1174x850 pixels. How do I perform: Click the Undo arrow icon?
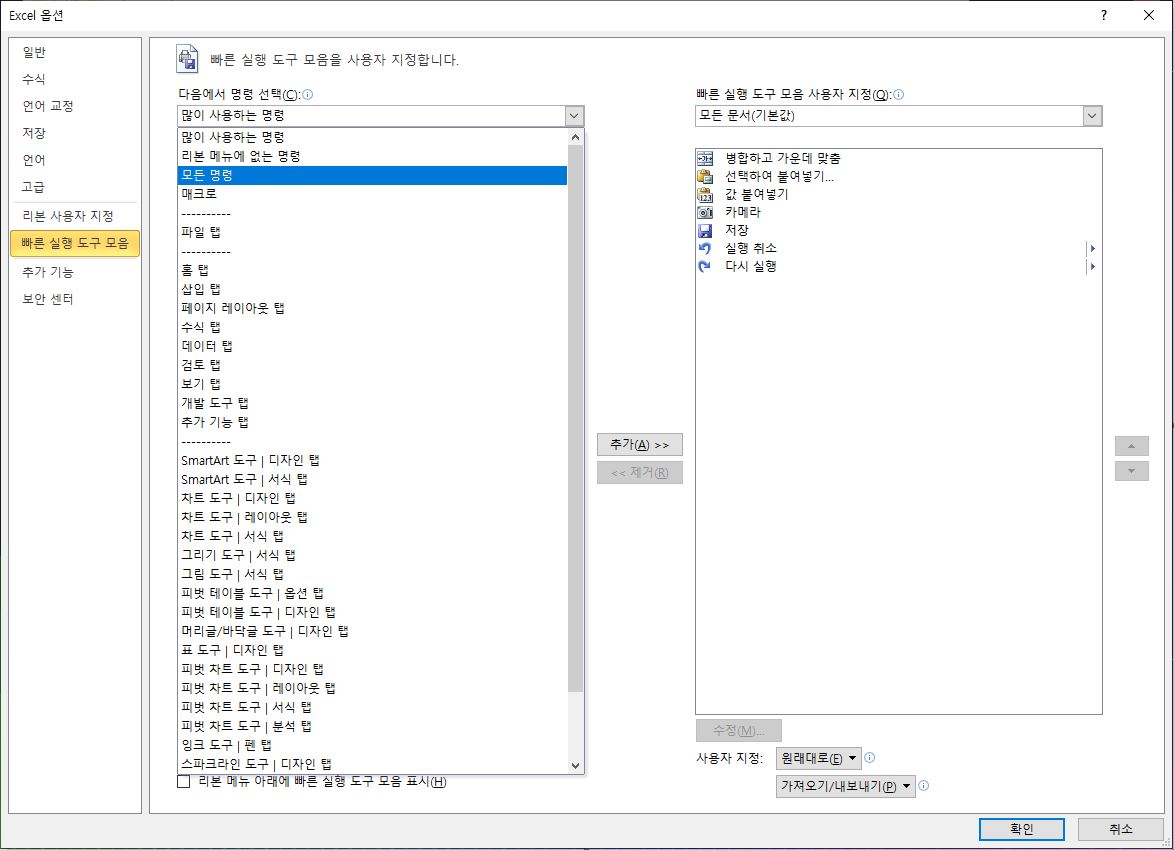[x=705, y=248]
